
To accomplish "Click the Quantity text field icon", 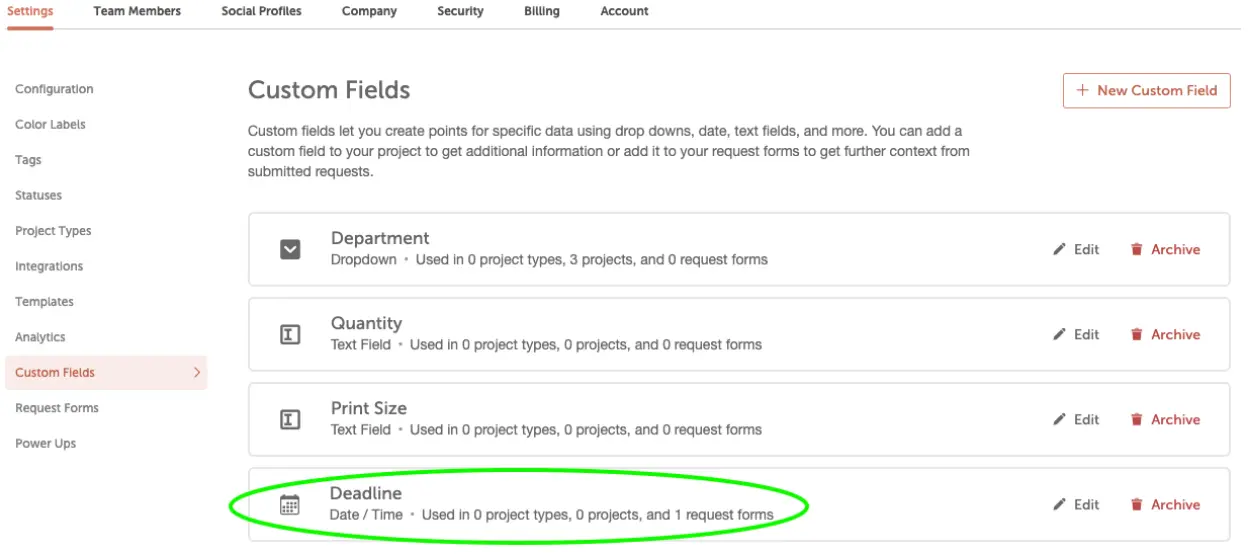I will (290, 335).
